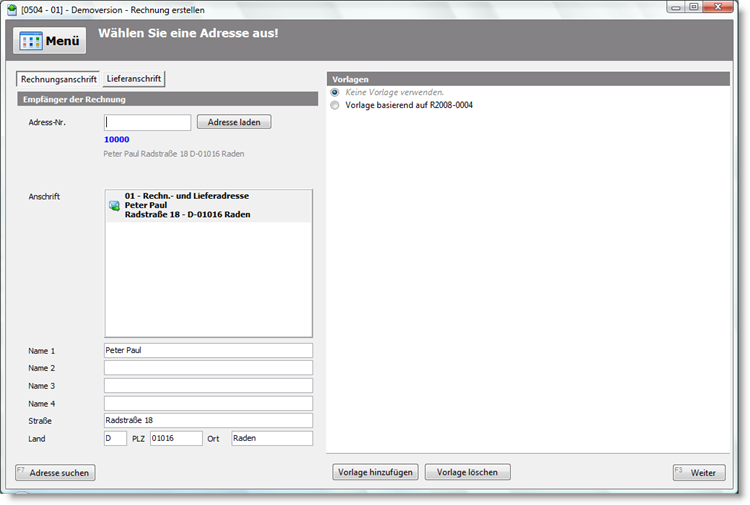Click the empty Name 2 field

pos(208,368)
